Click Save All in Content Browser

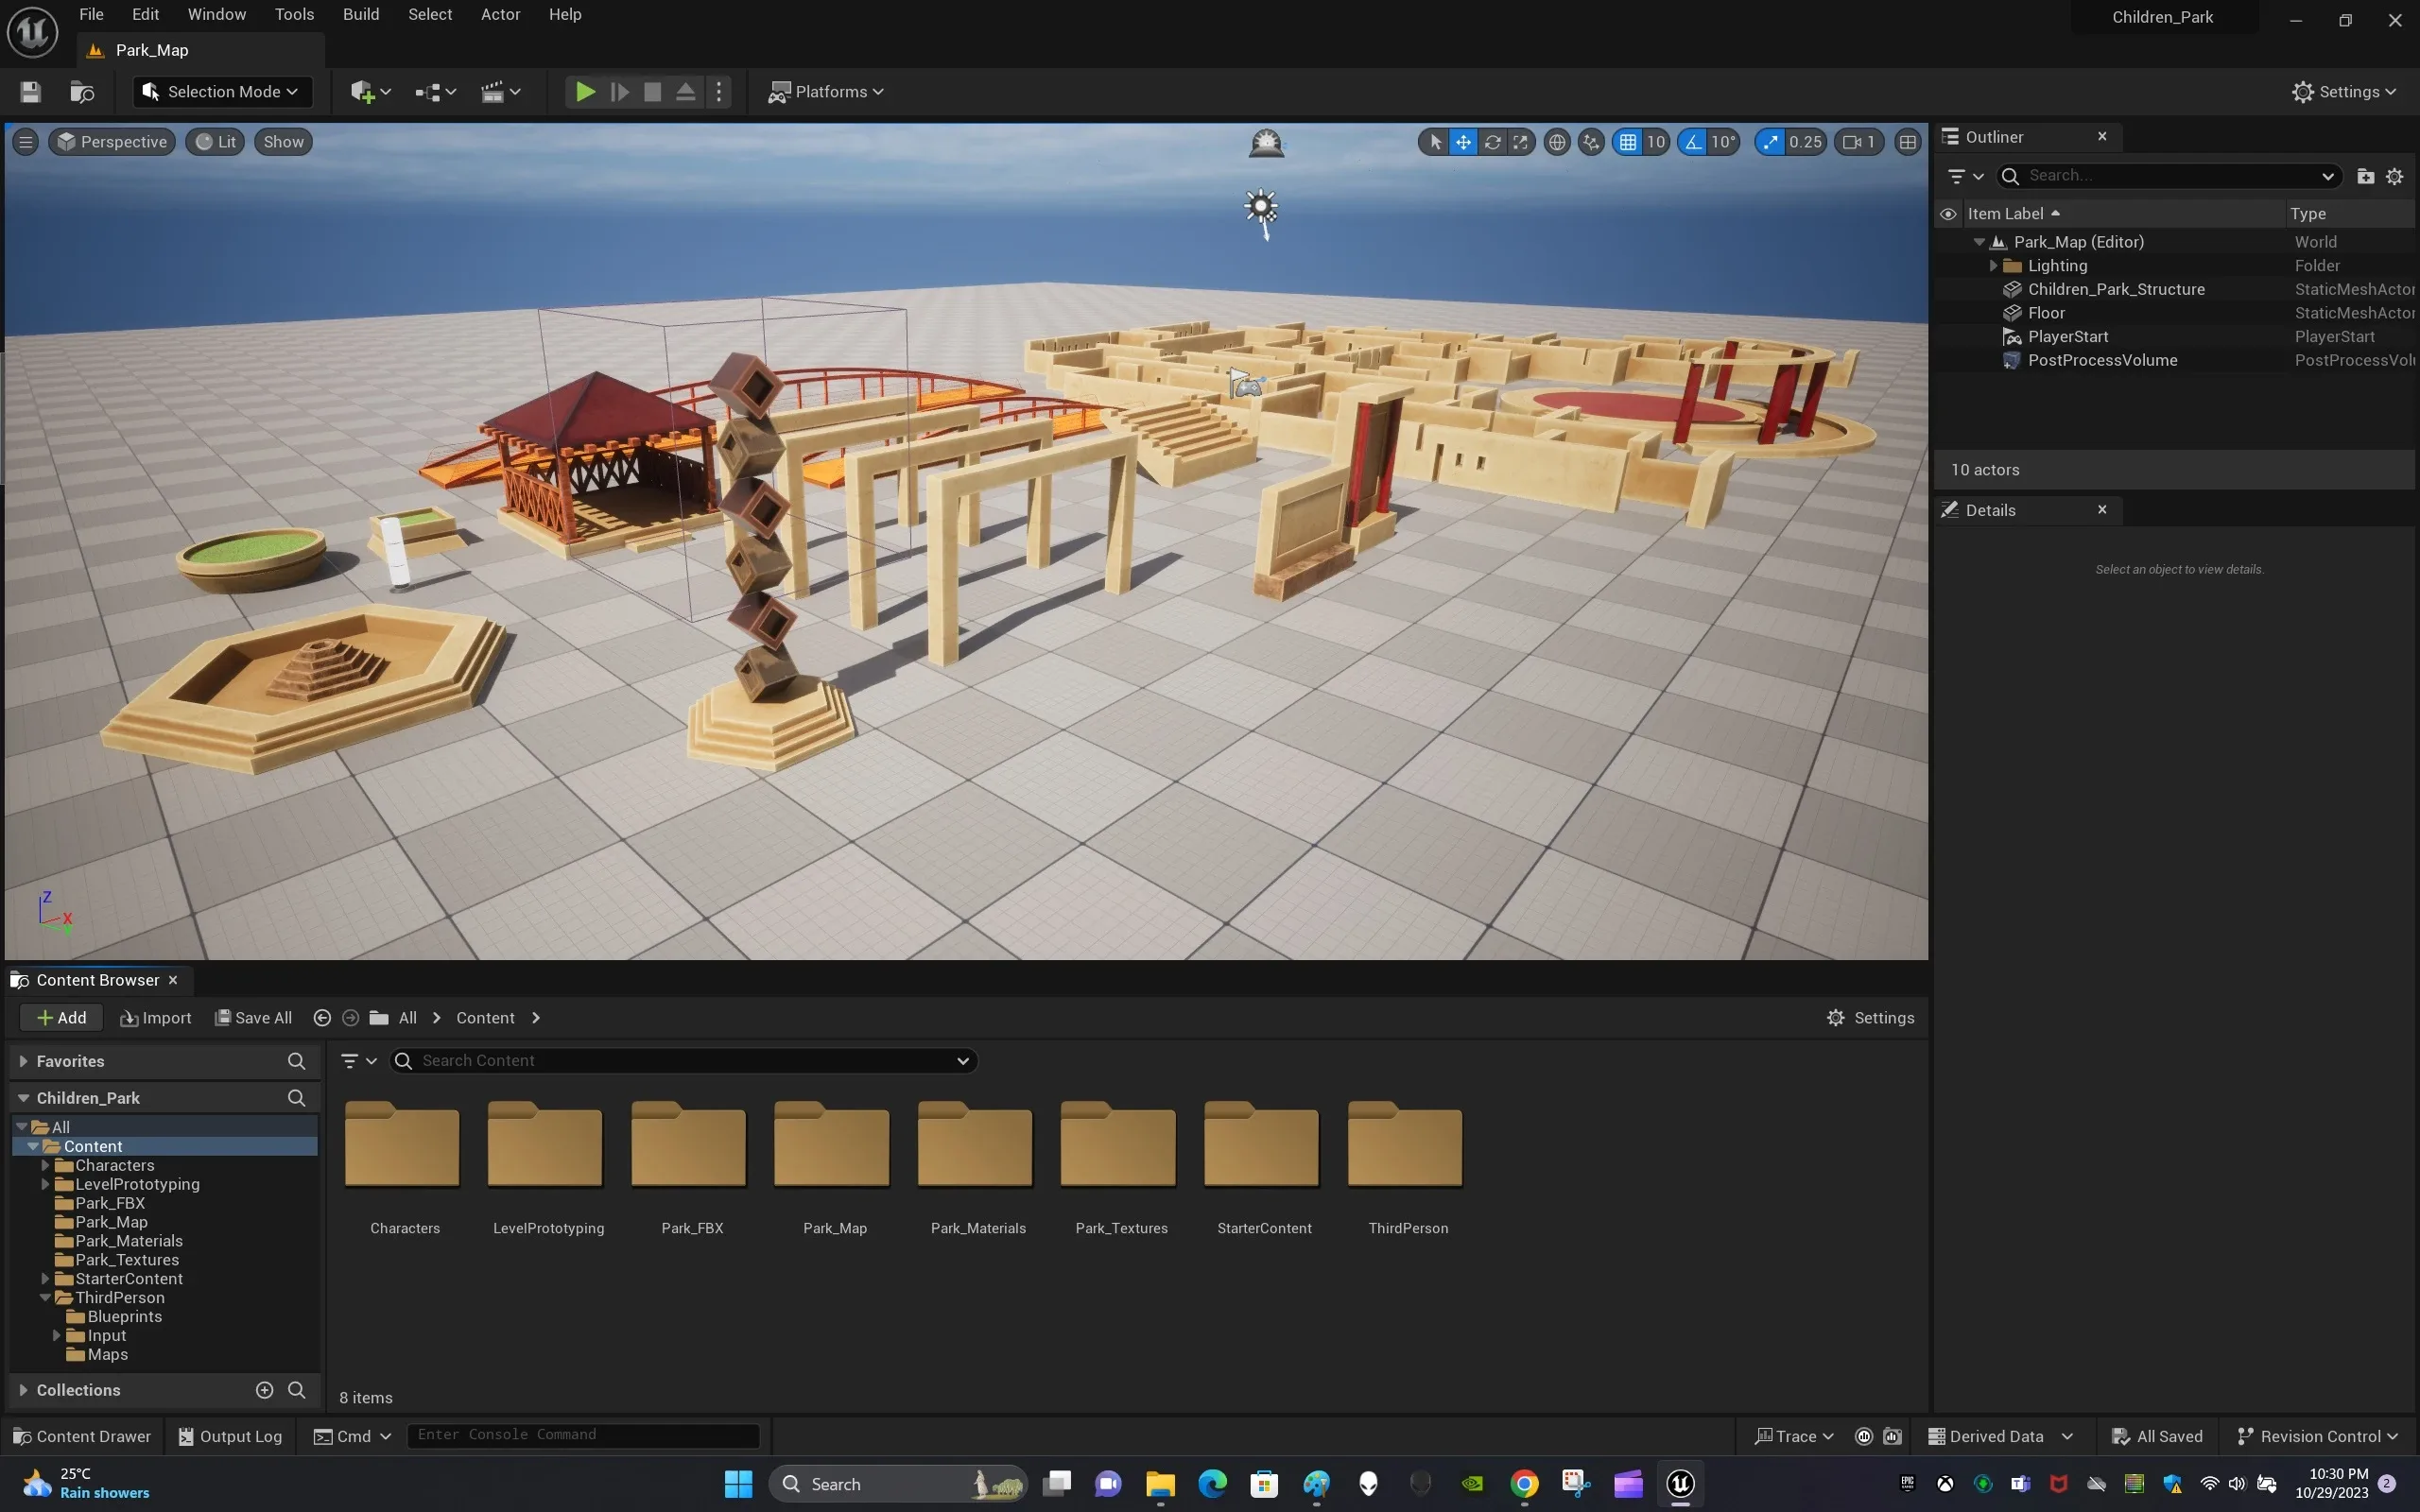point(254,1018)
